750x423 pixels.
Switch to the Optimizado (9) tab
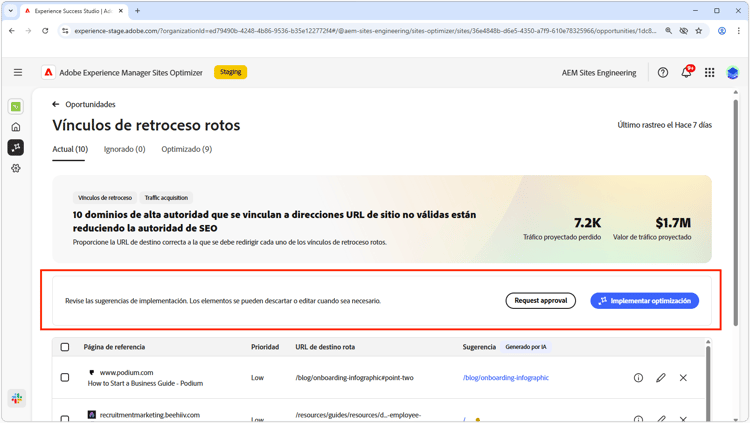[187, 149]
